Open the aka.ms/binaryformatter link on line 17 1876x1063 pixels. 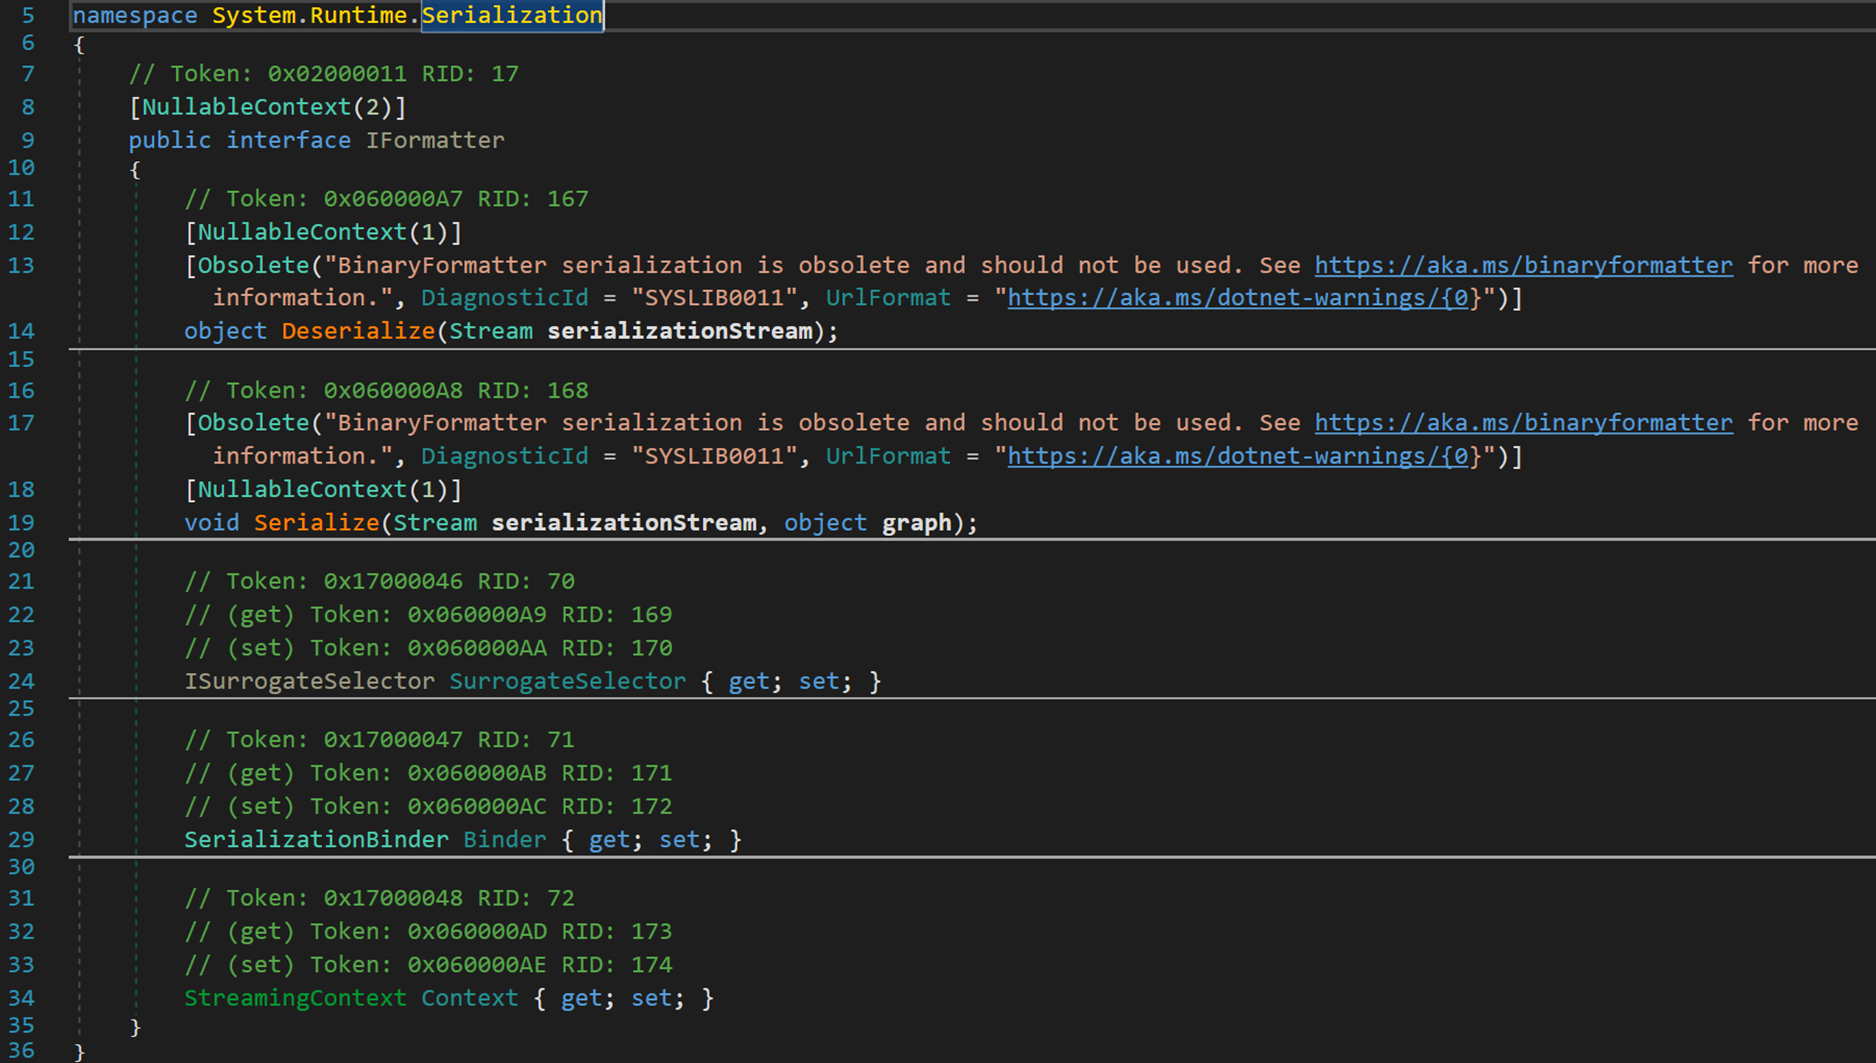pos(1523,423)
